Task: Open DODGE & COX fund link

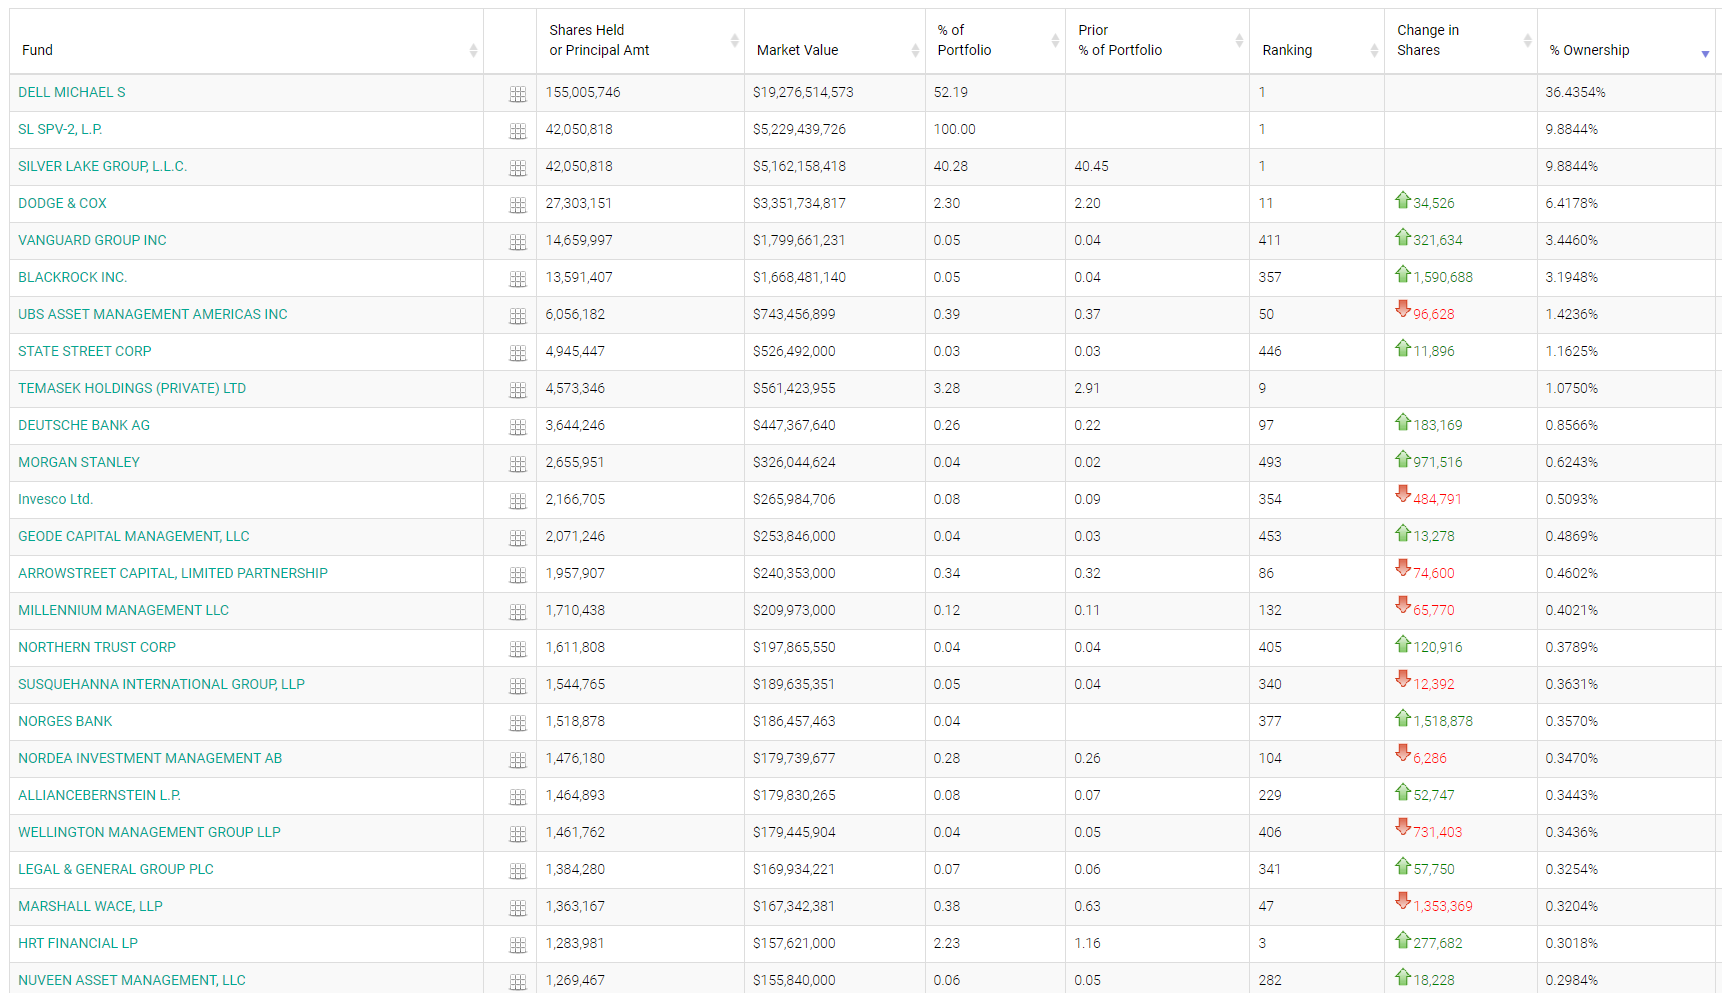Action: 62,203
